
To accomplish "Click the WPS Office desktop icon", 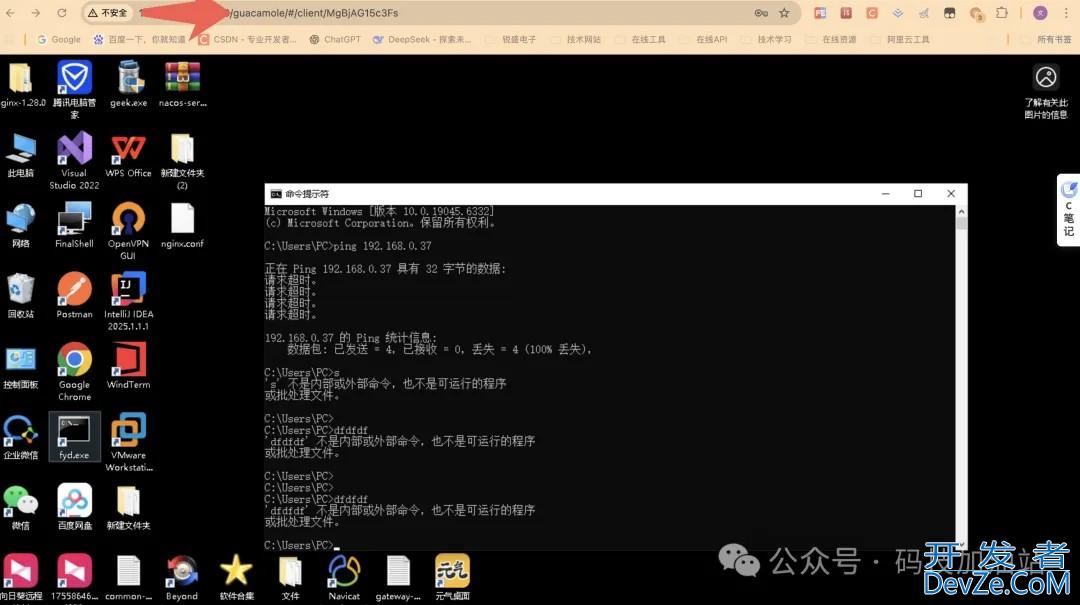I will [x=128, y=149].
